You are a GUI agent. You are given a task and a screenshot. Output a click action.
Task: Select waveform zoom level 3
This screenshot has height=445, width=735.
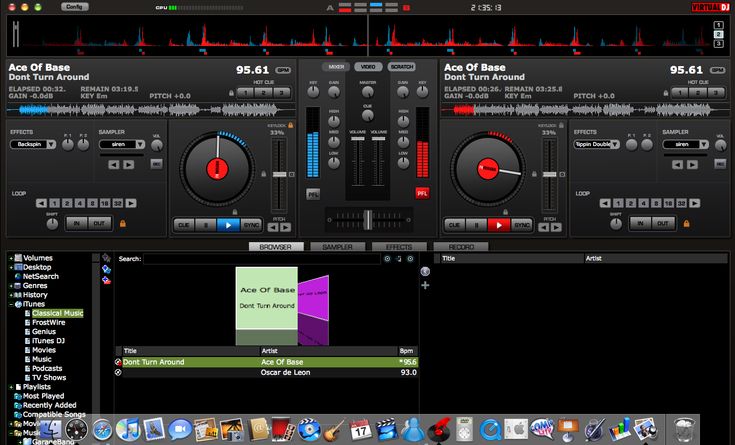click(x=718, y=44)
